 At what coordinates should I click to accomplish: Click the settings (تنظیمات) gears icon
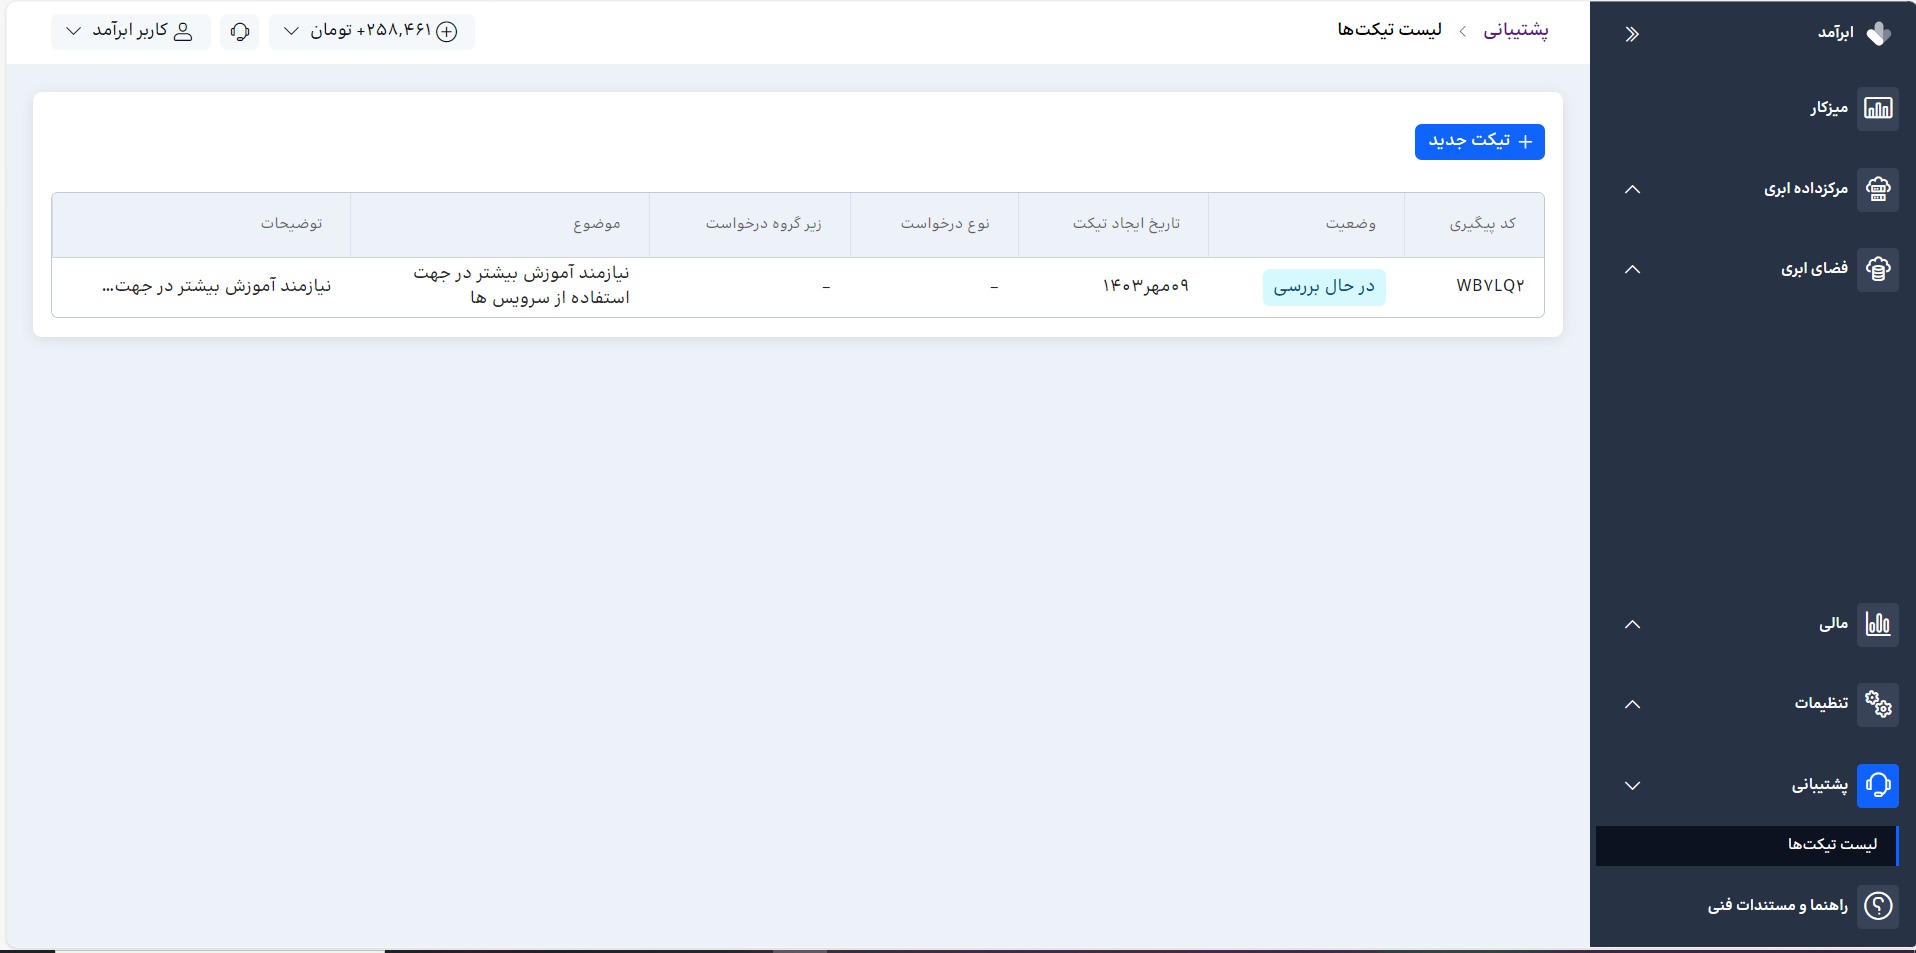tap(1878, 704)
